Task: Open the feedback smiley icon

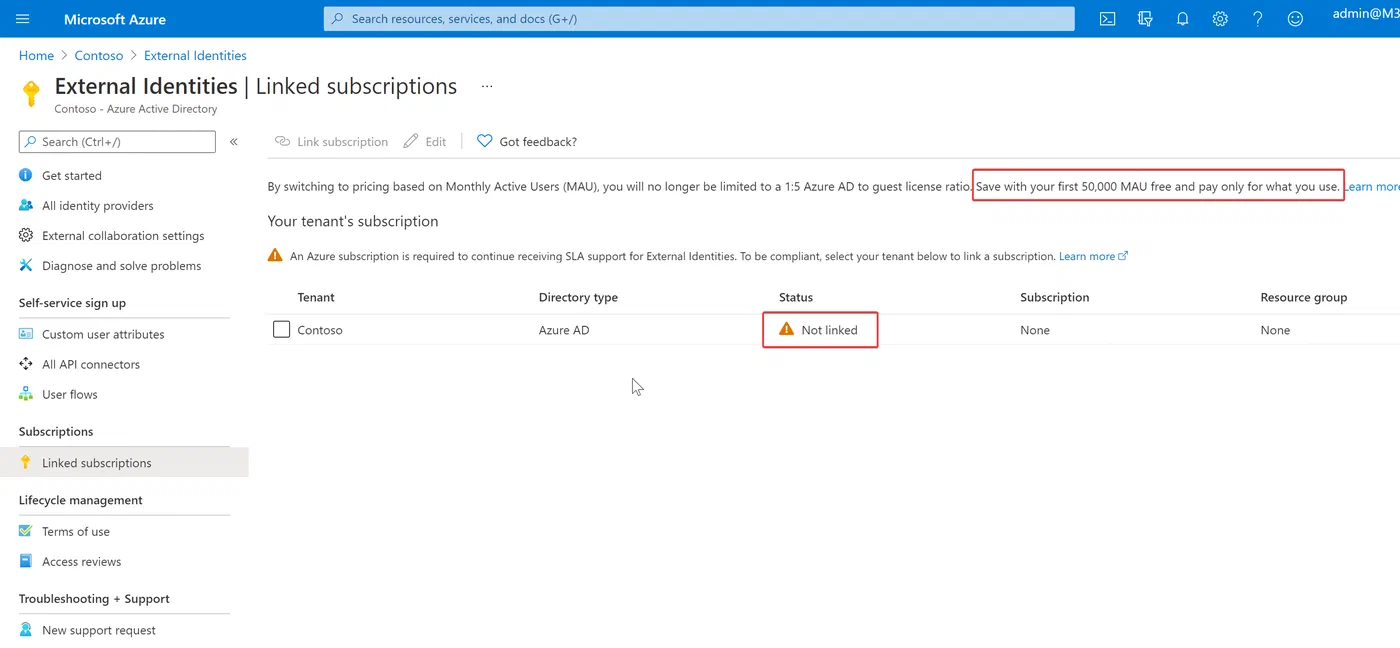Action: 1295,19
